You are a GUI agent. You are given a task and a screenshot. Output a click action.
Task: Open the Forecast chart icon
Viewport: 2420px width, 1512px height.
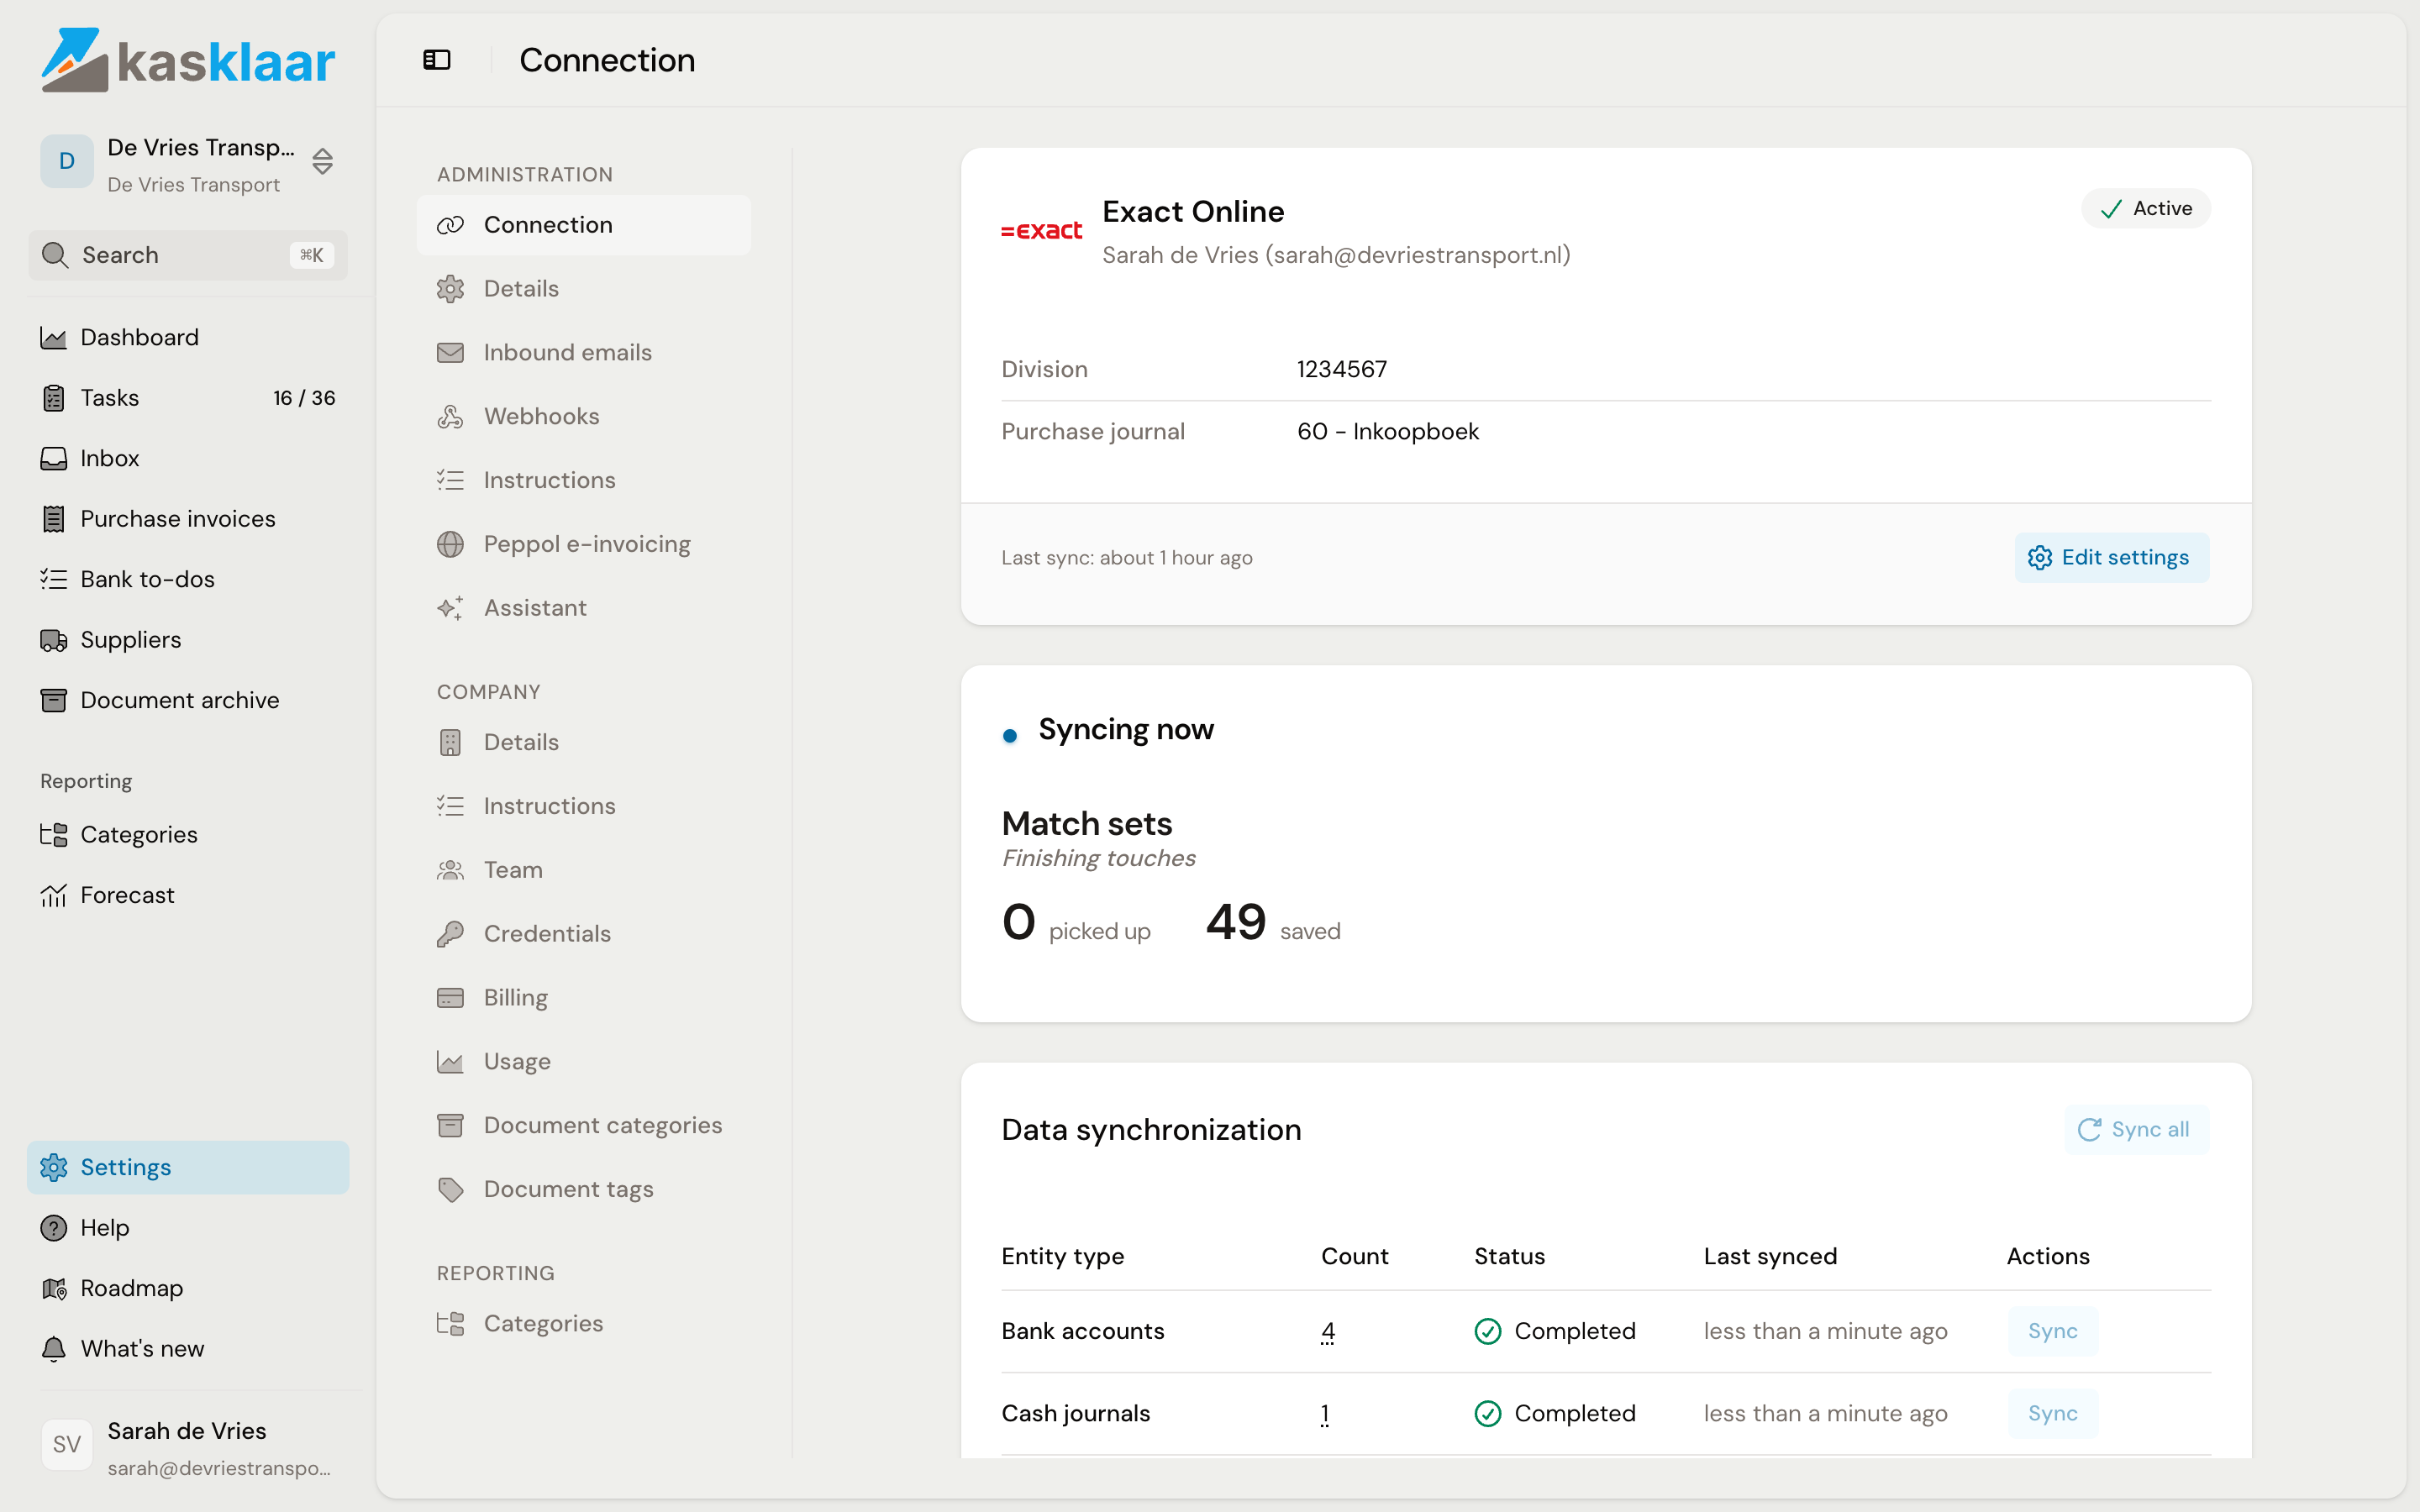pos(53,895)
